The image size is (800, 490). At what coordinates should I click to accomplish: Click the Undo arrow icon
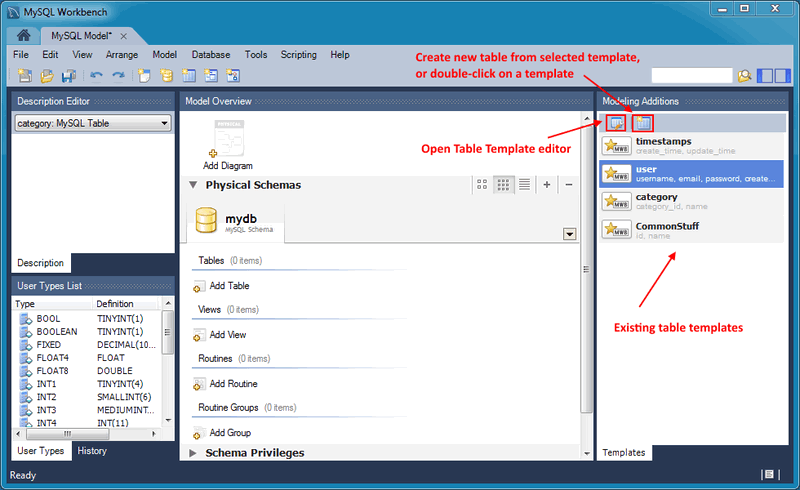(96, 76)
